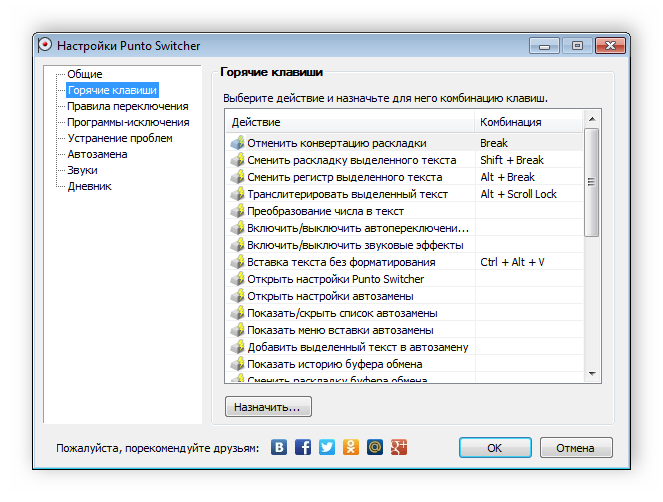
Task: Click the hotkey list scroll down arrow
Action: 592,373
